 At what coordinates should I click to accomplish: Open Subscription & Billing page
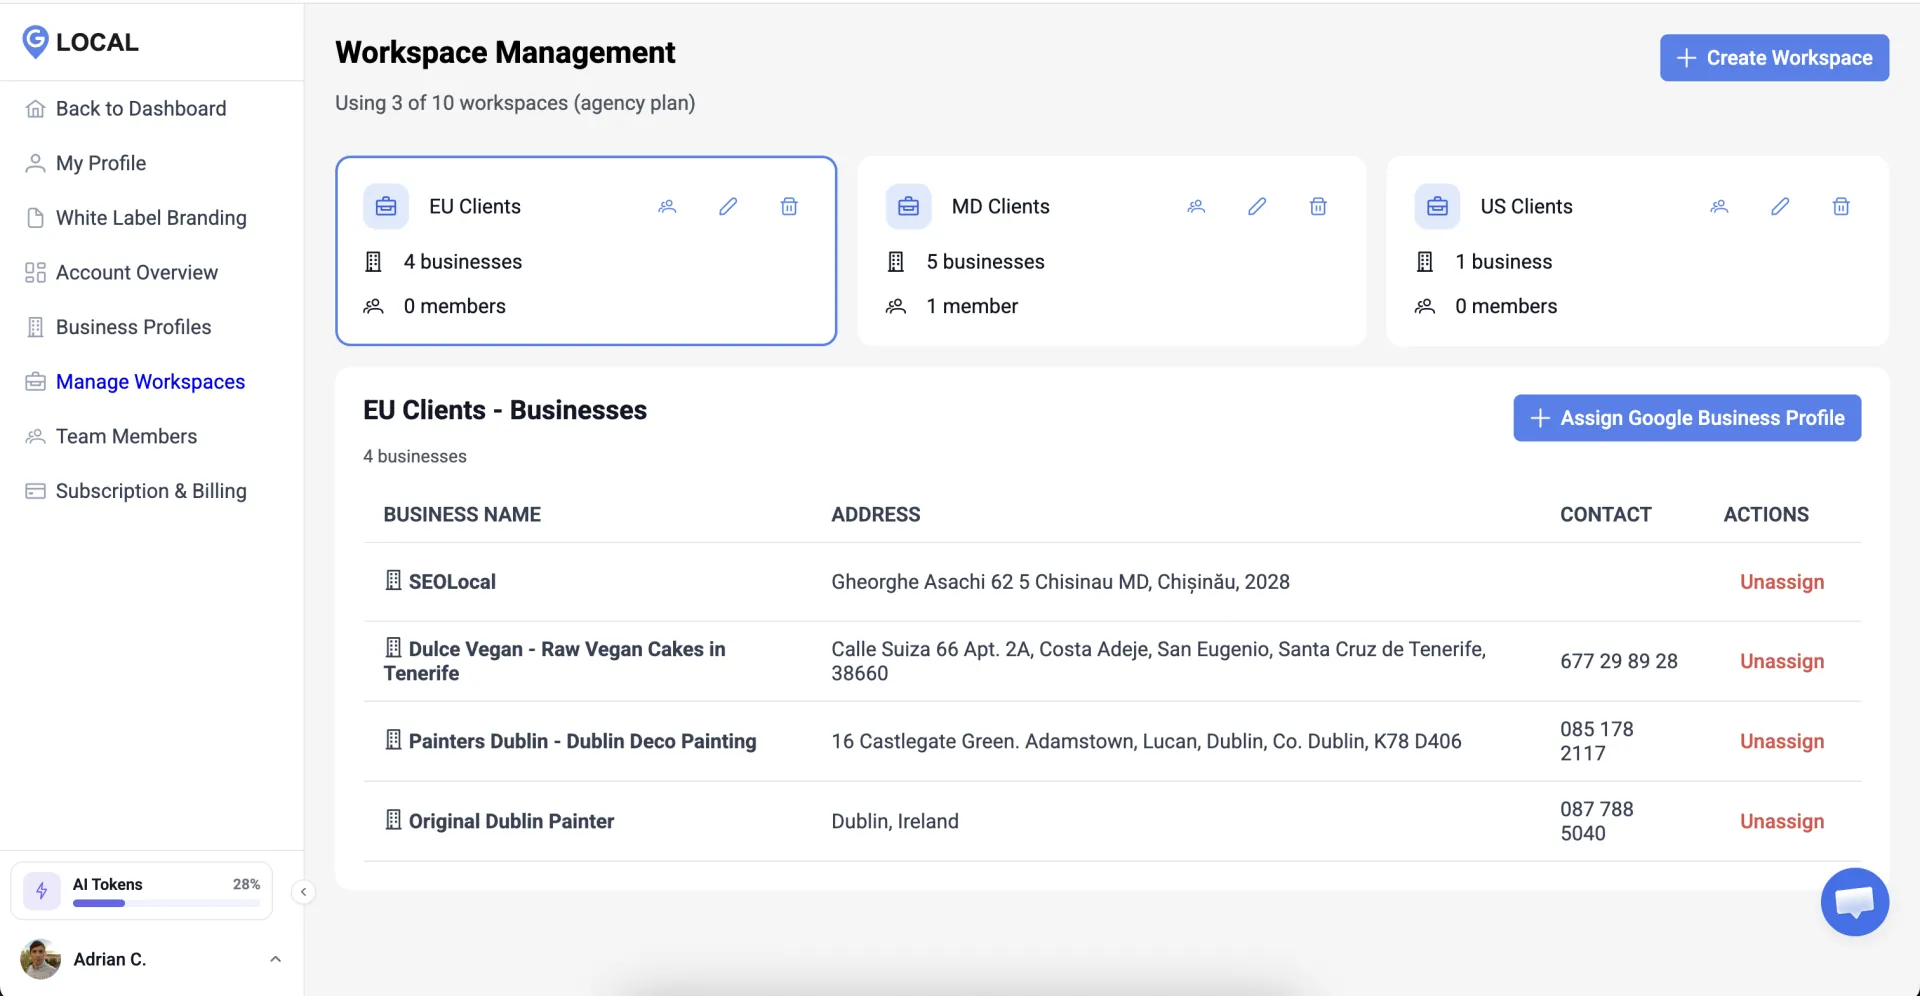coord(151,491)
